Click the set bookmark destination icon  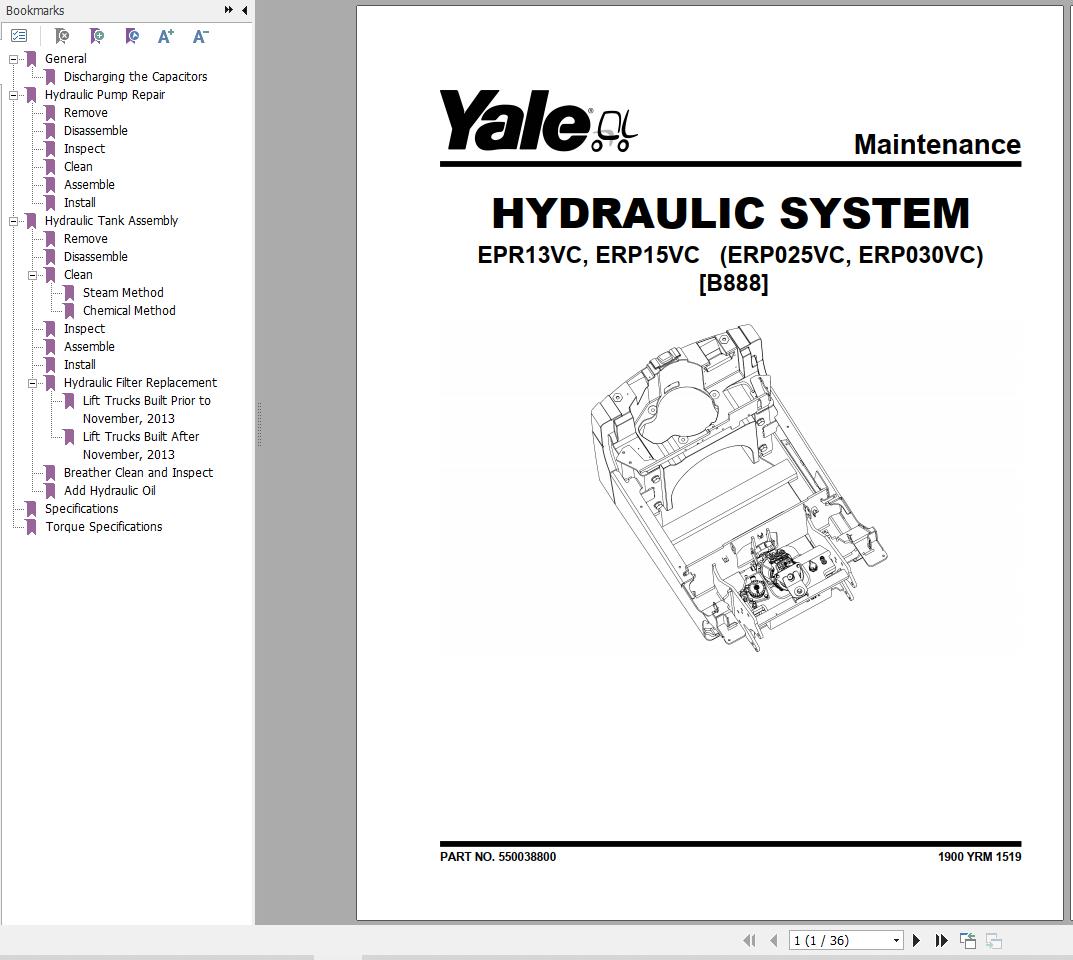(x=132, y=36)
